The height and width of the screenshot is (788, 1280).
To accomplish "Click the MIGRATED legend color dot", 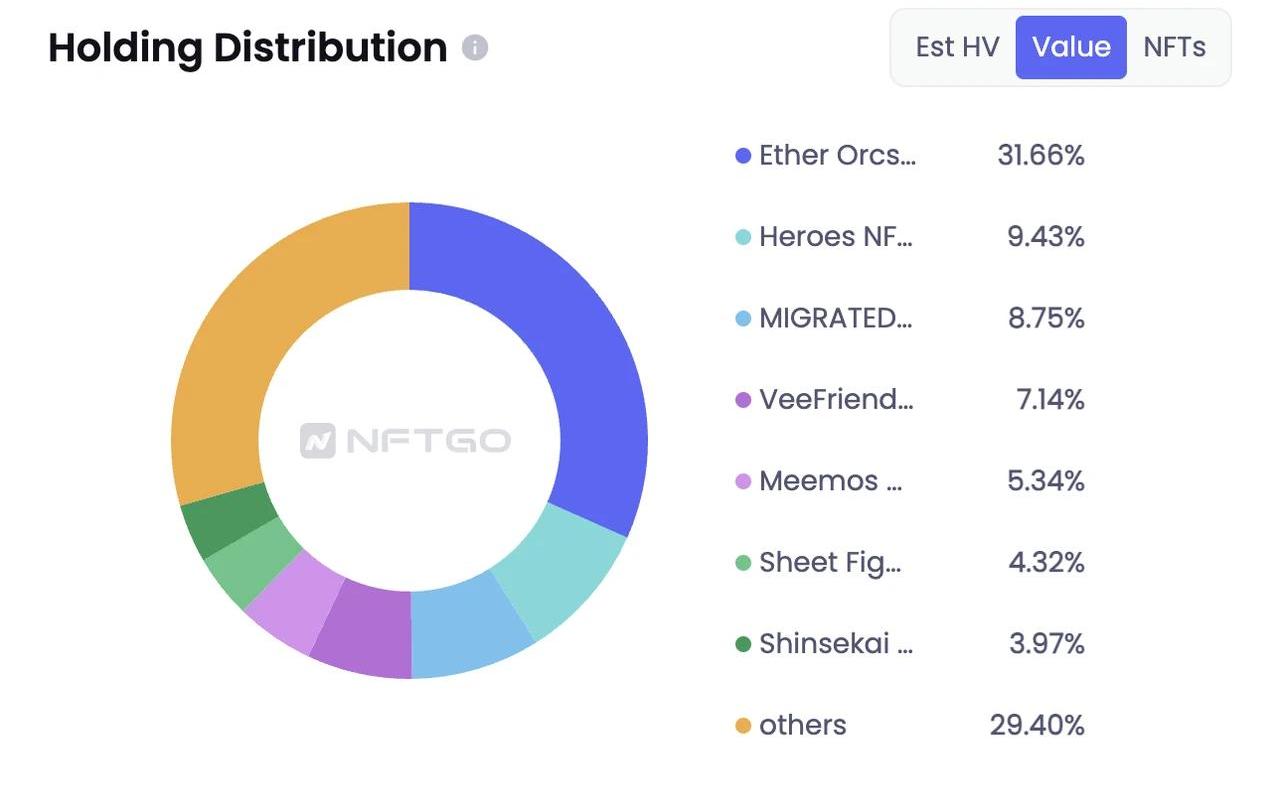I will coord(743,319).
